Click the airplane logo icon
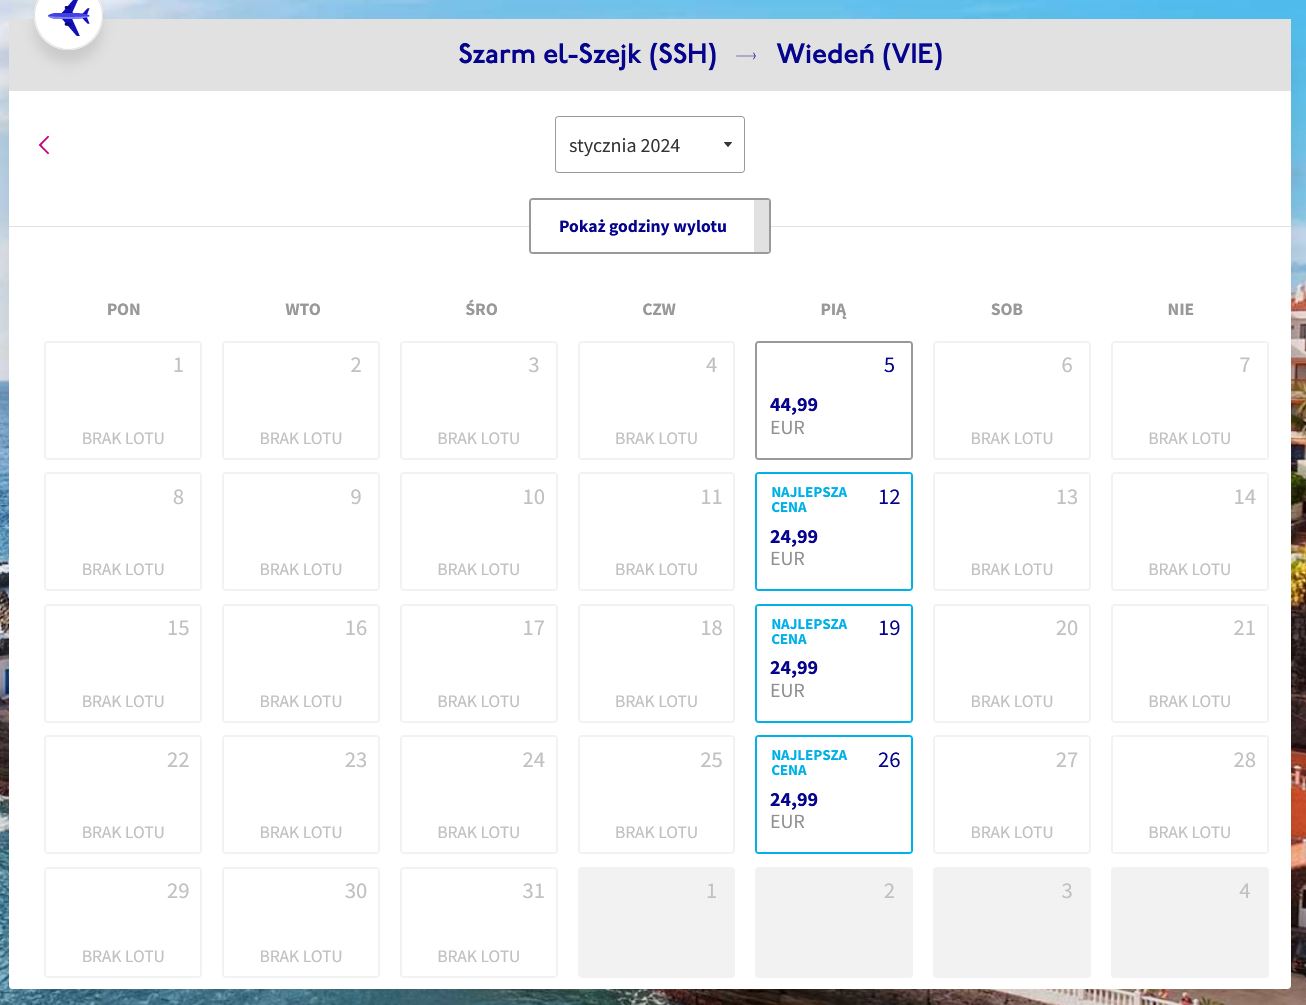The image size is (1306, 1005). point(69,17)
